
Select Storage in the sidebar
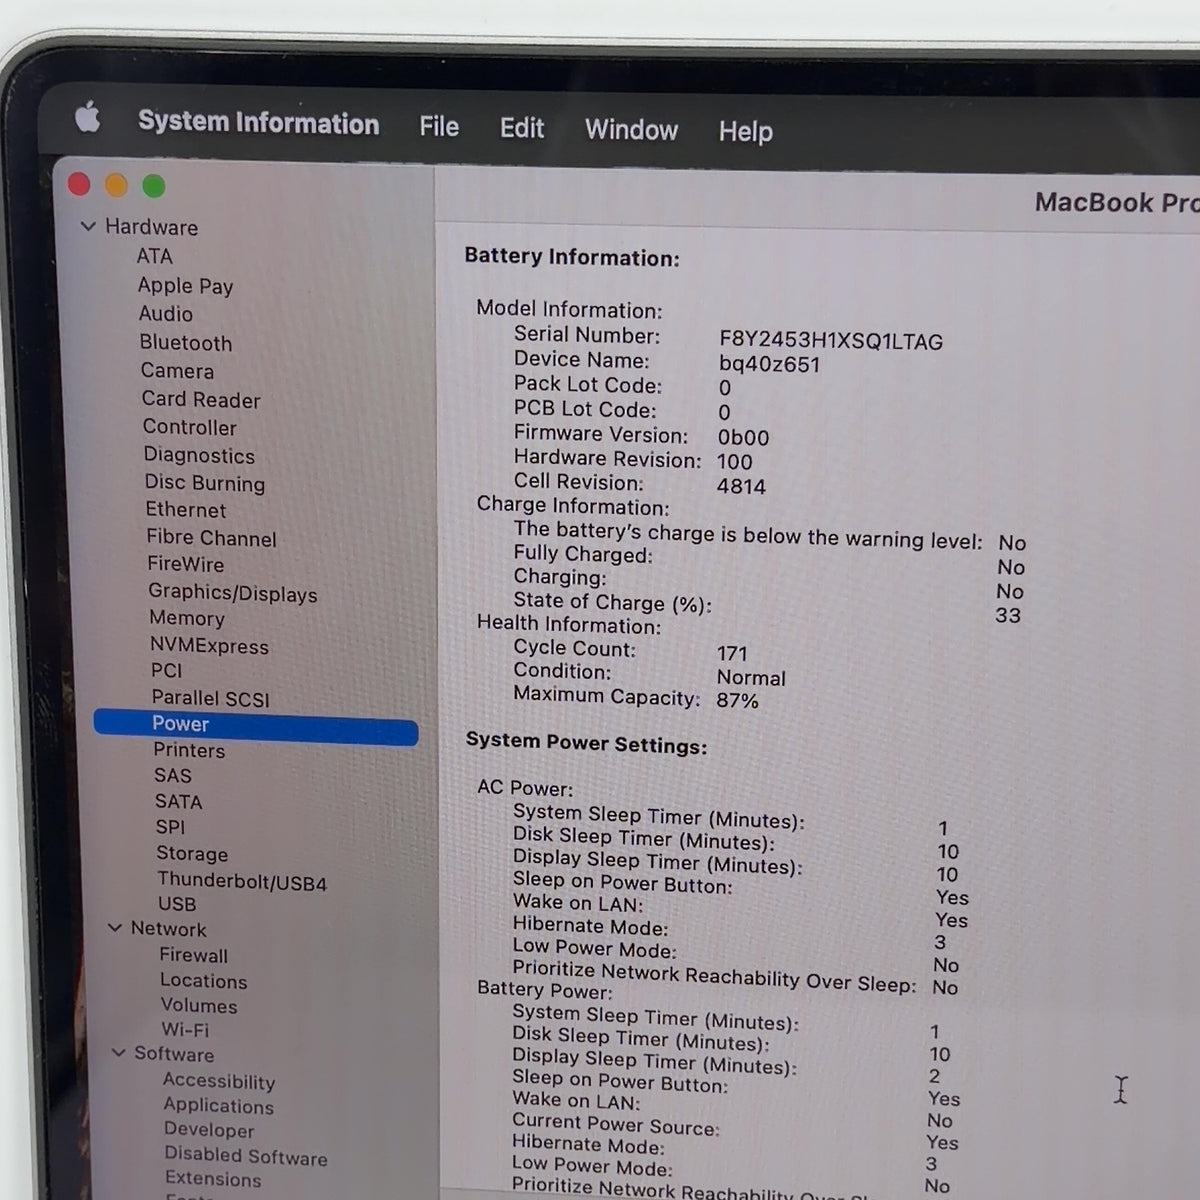coord(191,854)
